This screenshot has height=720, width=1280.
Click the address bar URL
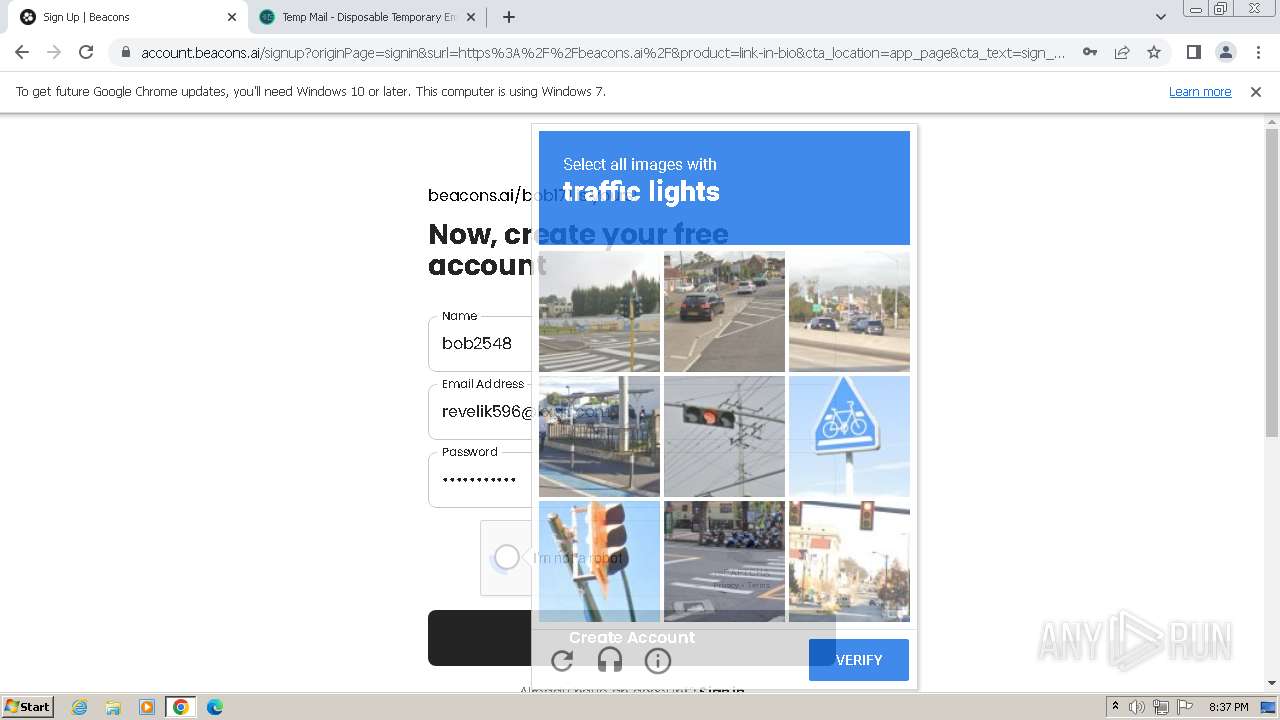tap(603, 52)
